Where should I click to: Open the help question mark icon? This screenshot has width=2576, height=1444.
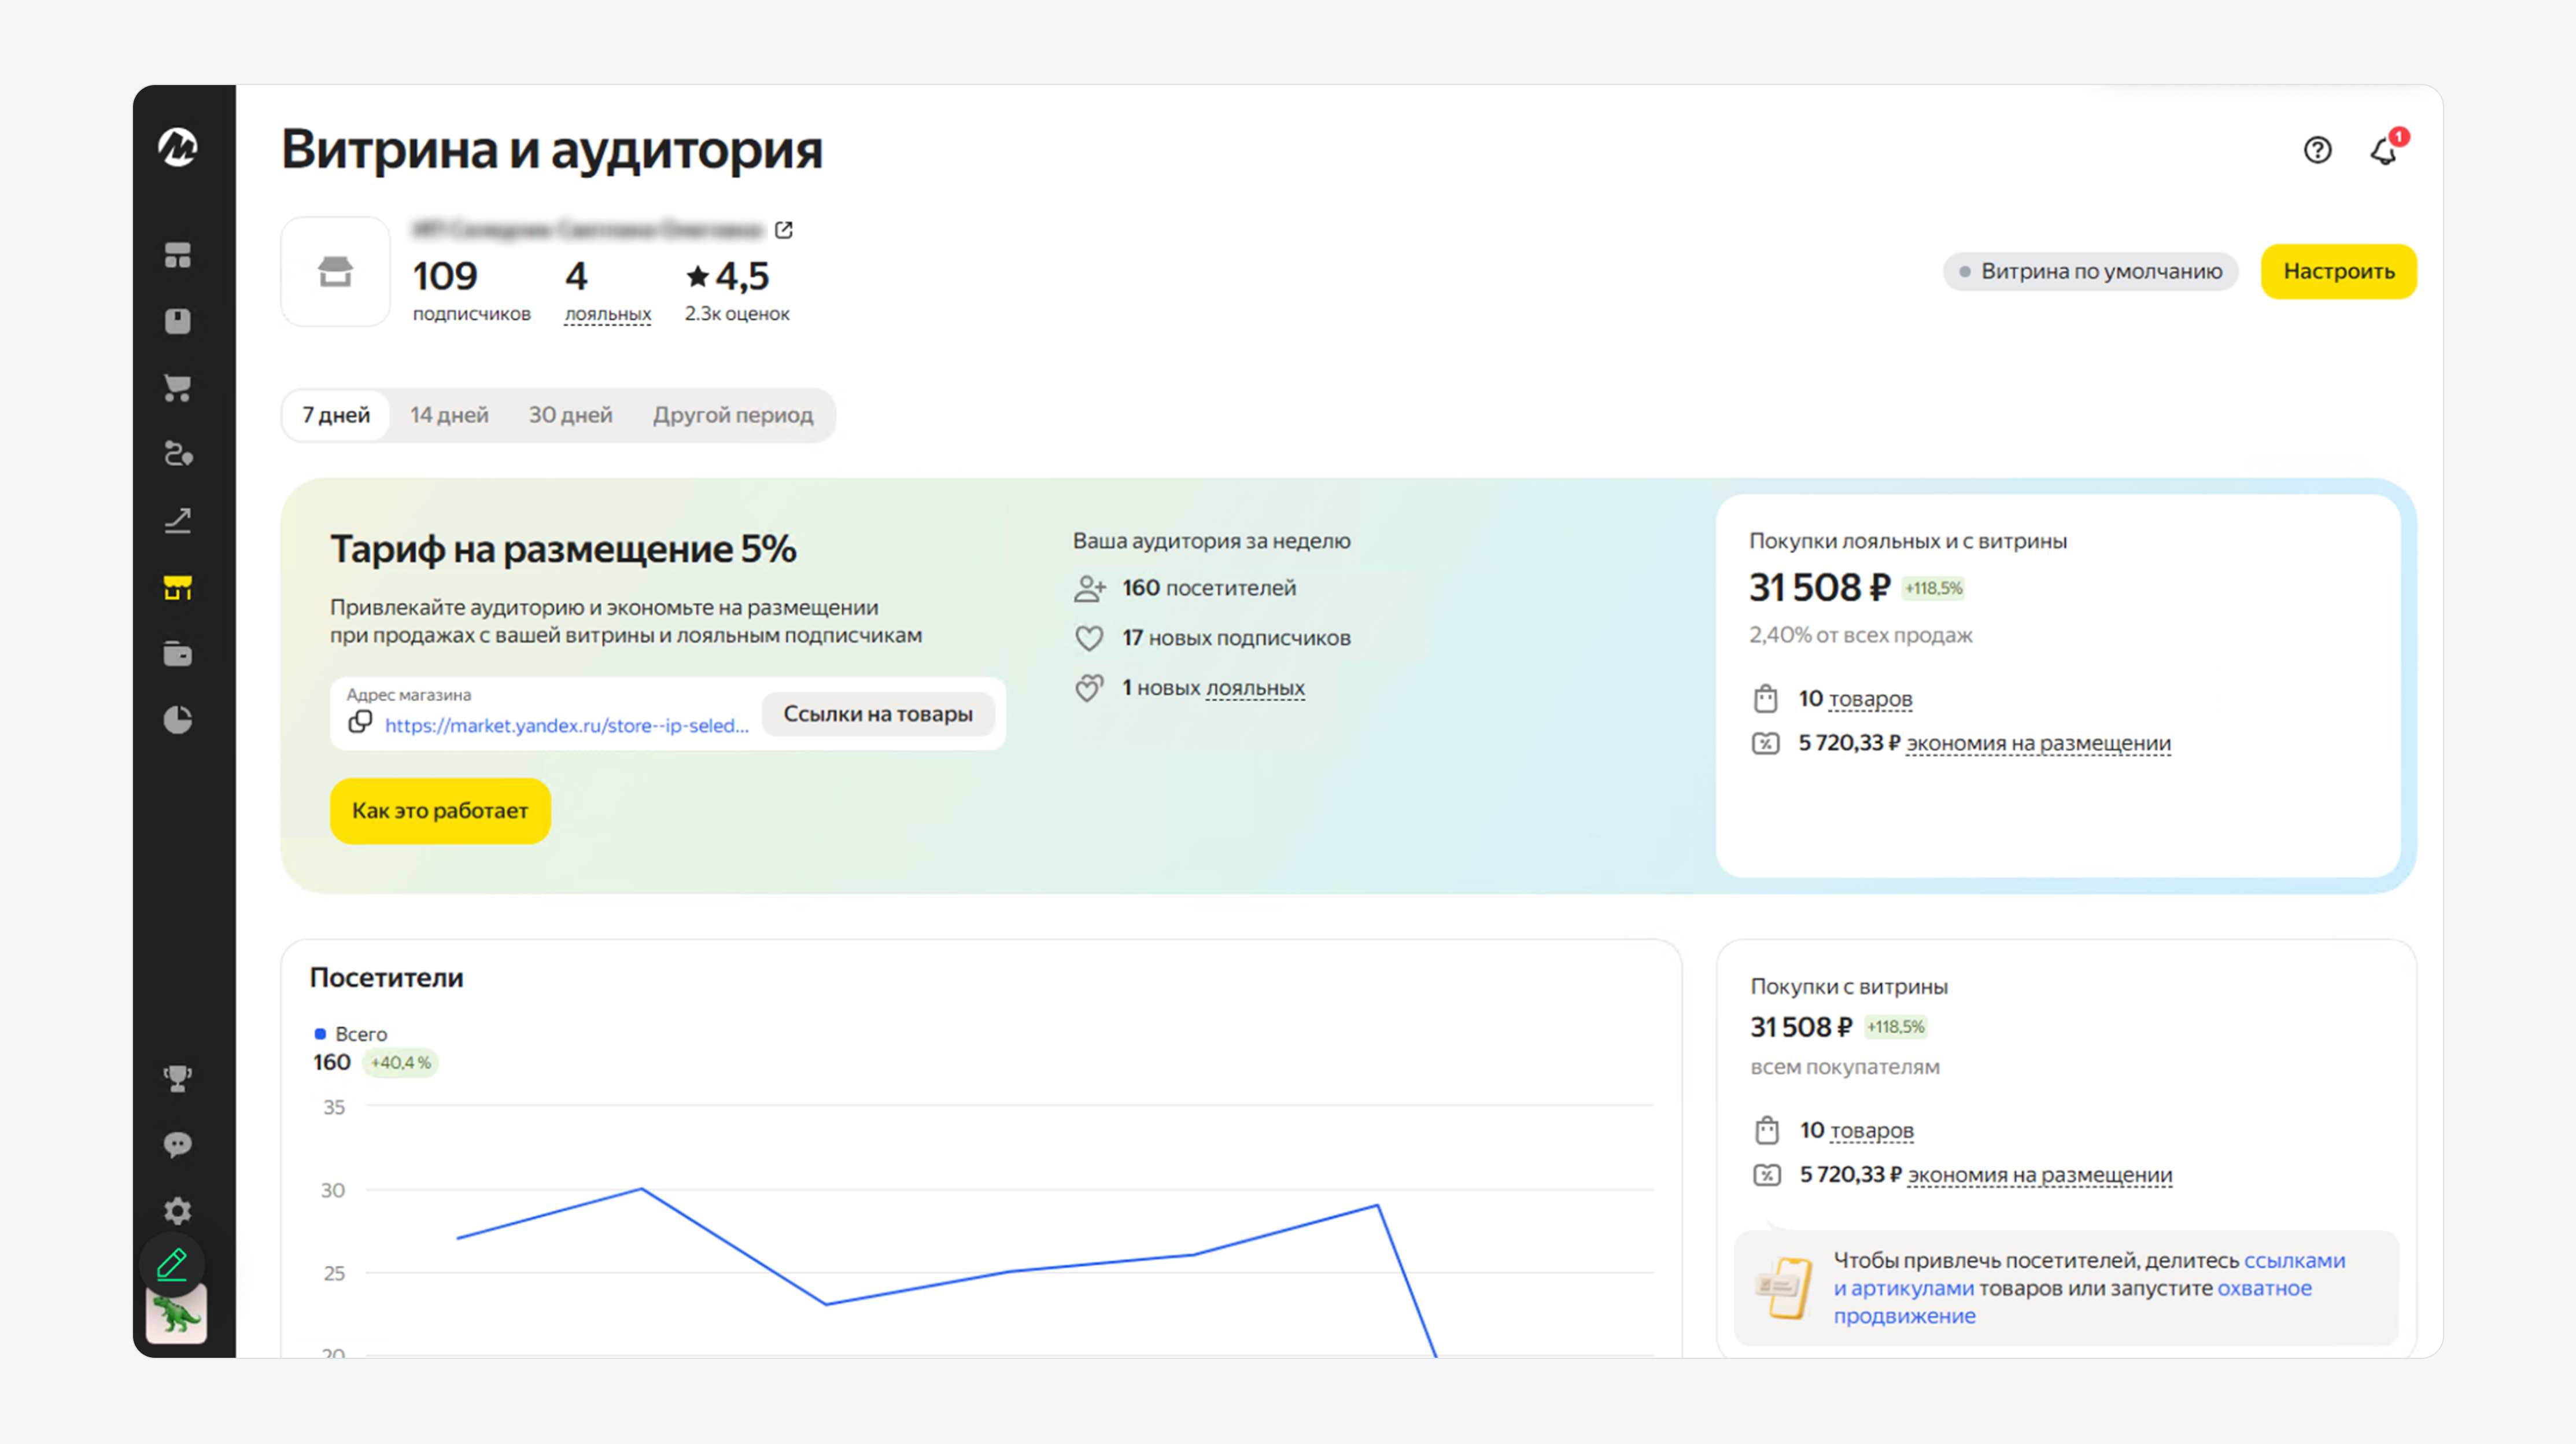tap(2317, 150)
